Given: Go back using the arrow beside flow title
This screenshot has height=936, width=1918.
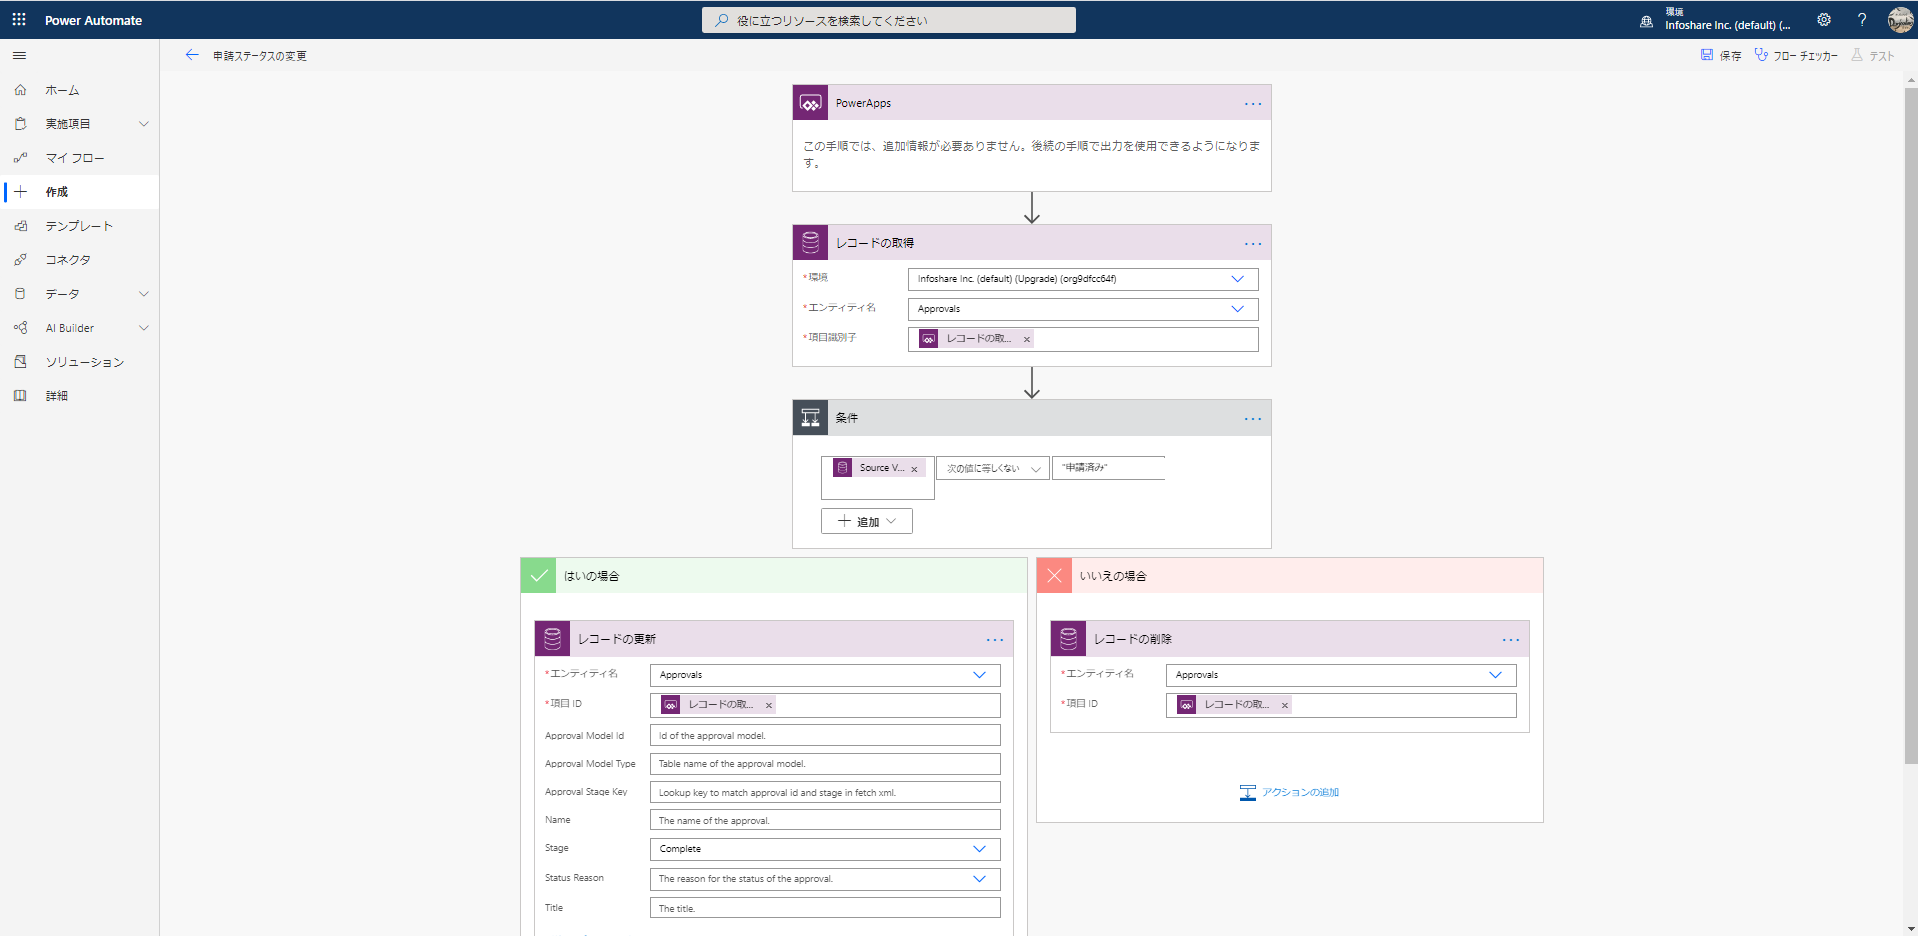Looking at the screenshot, I should [192, 55].
